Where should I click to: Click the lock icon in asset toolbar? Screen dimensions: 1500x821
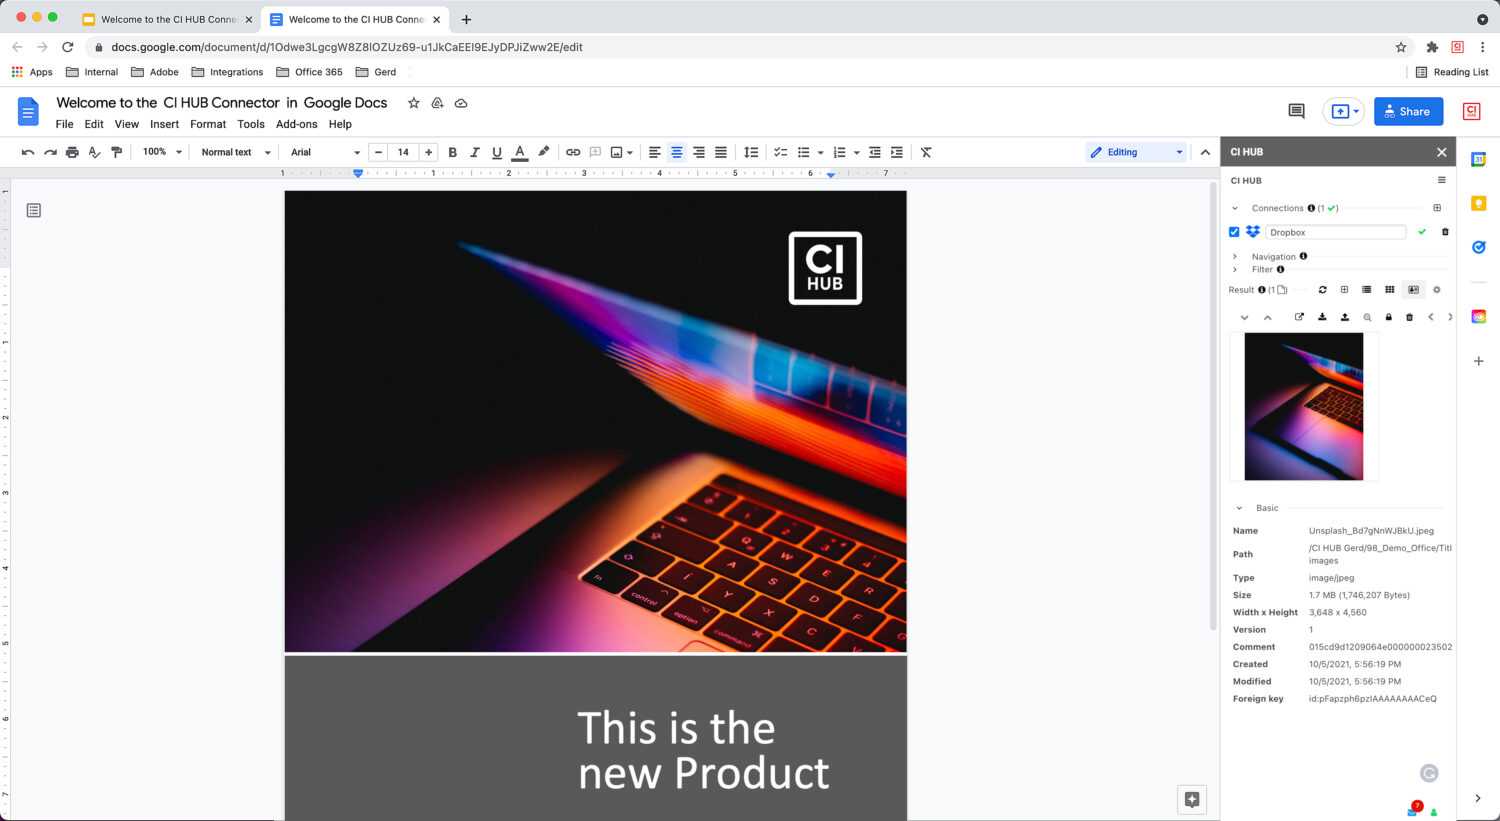click(1388, 317)
